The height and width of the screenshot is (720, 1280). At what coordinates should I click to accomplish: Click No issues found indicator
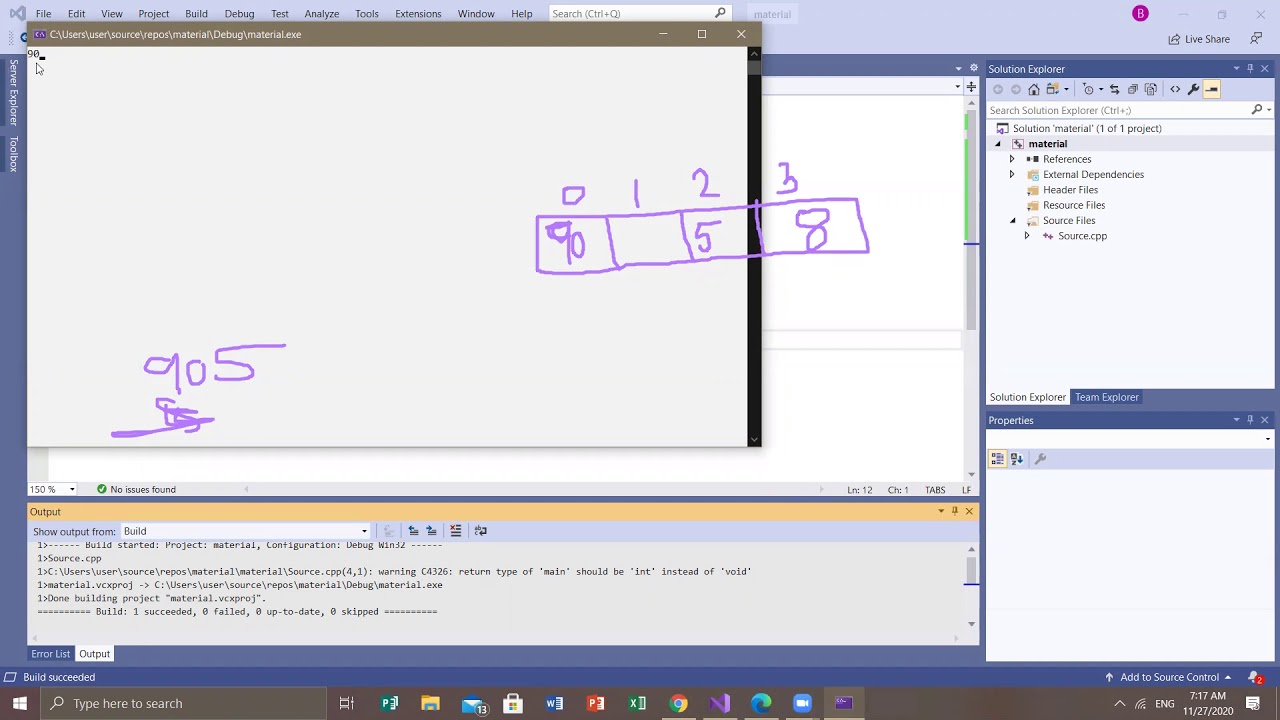pos(136,489)
